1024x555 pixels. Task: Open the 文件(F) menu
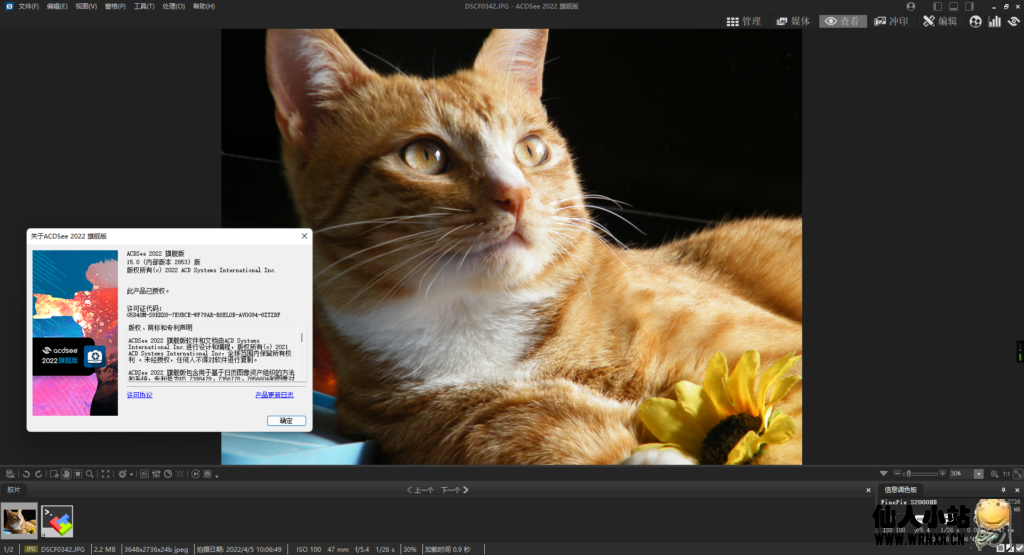point(28,6)
